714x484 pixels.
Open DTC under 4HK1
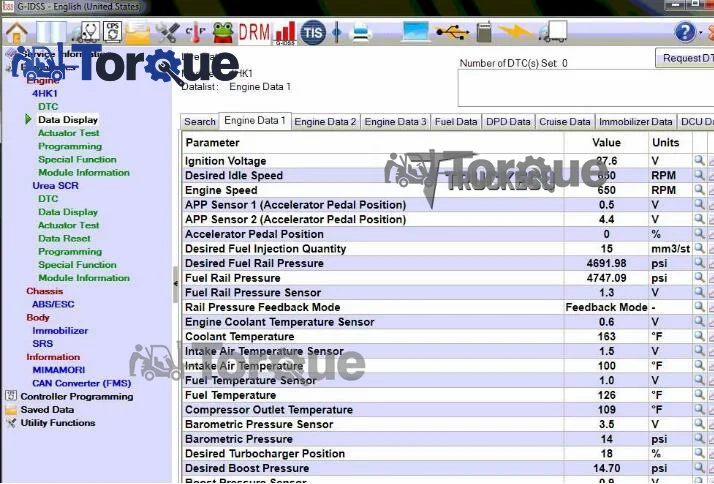click(48, 107)
